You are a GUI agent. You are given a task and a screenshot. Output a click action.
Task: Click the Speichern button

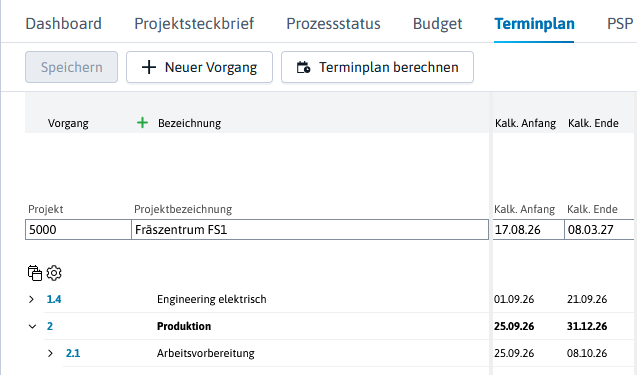point(72,67)
